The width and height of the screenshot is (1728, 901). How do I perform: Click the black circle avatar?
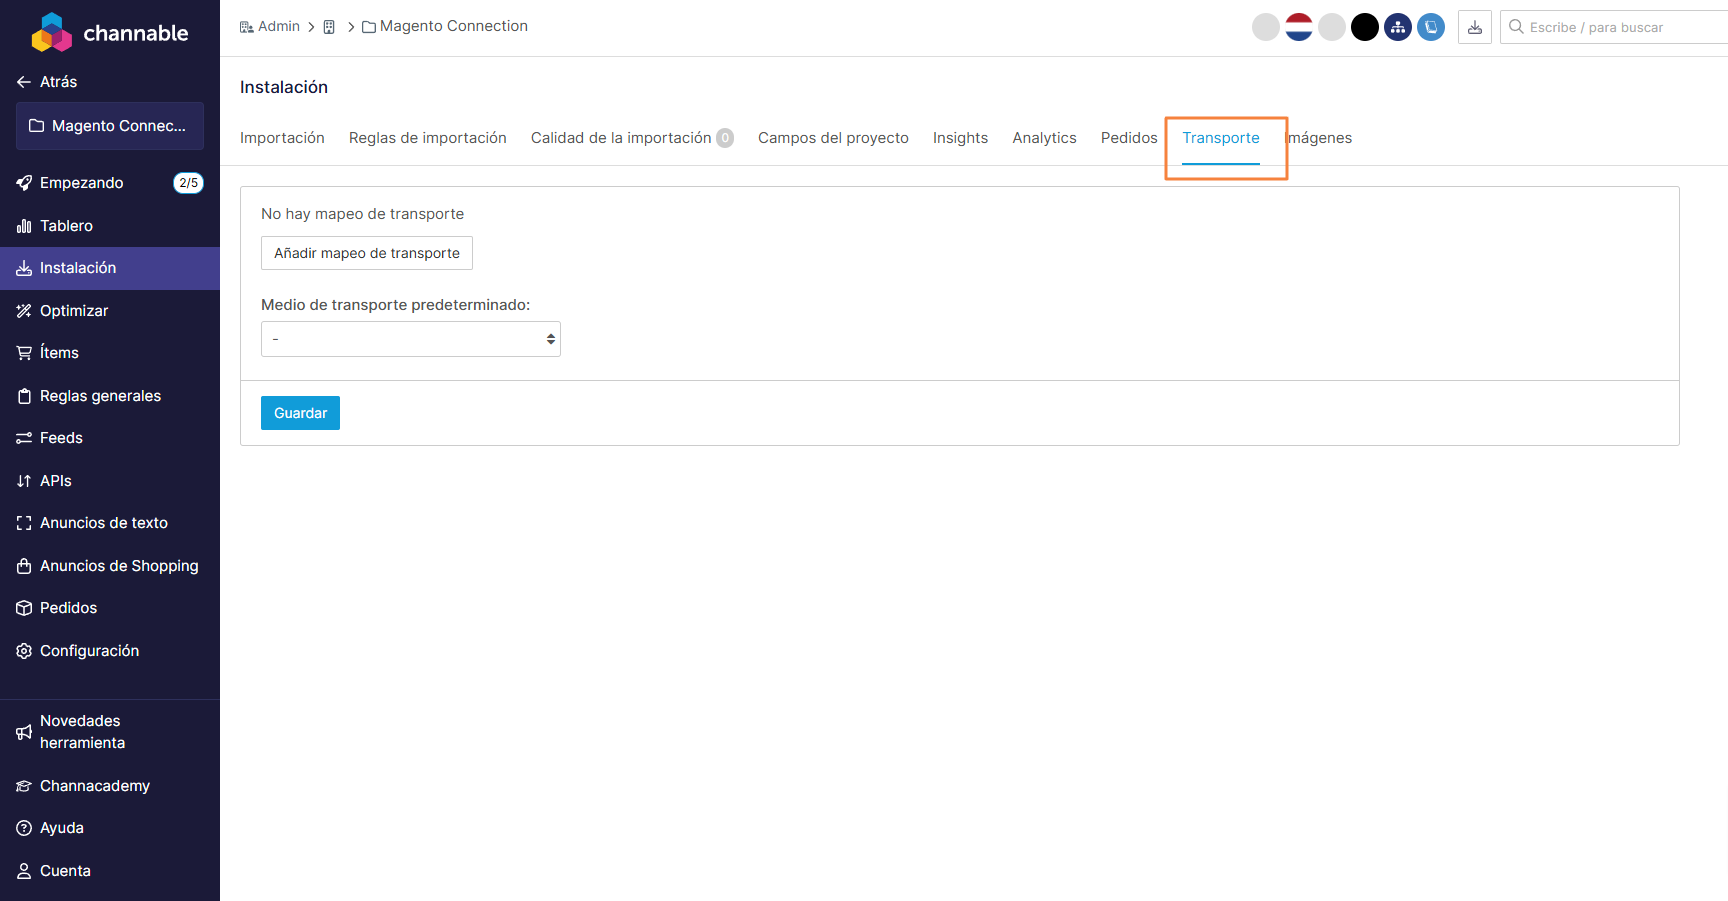(1365, 27)
